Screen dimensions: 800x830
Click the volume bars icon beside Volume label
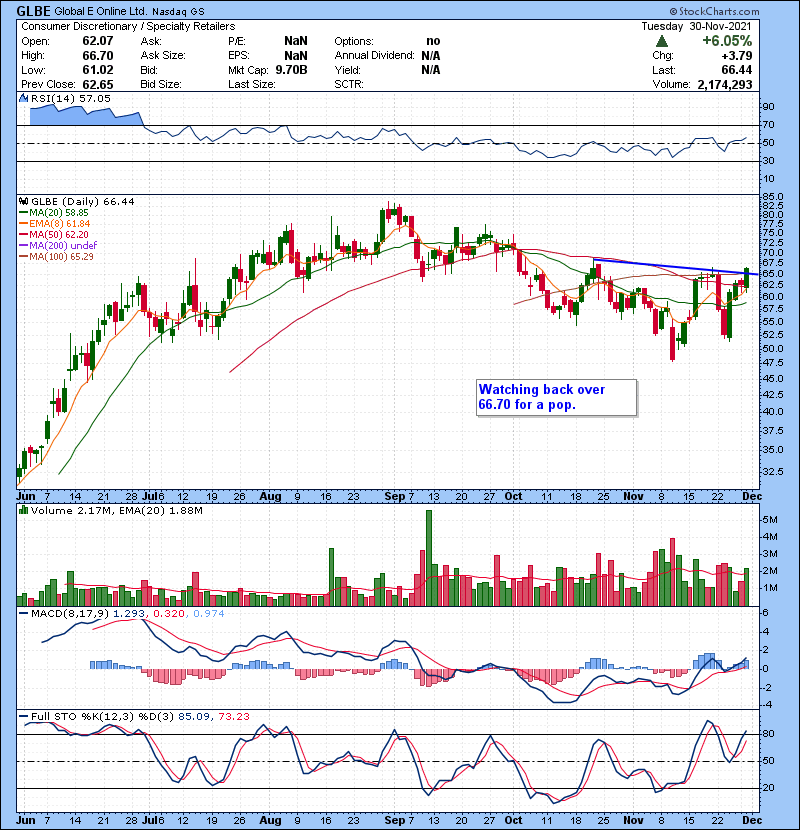[x=23, y=510]
